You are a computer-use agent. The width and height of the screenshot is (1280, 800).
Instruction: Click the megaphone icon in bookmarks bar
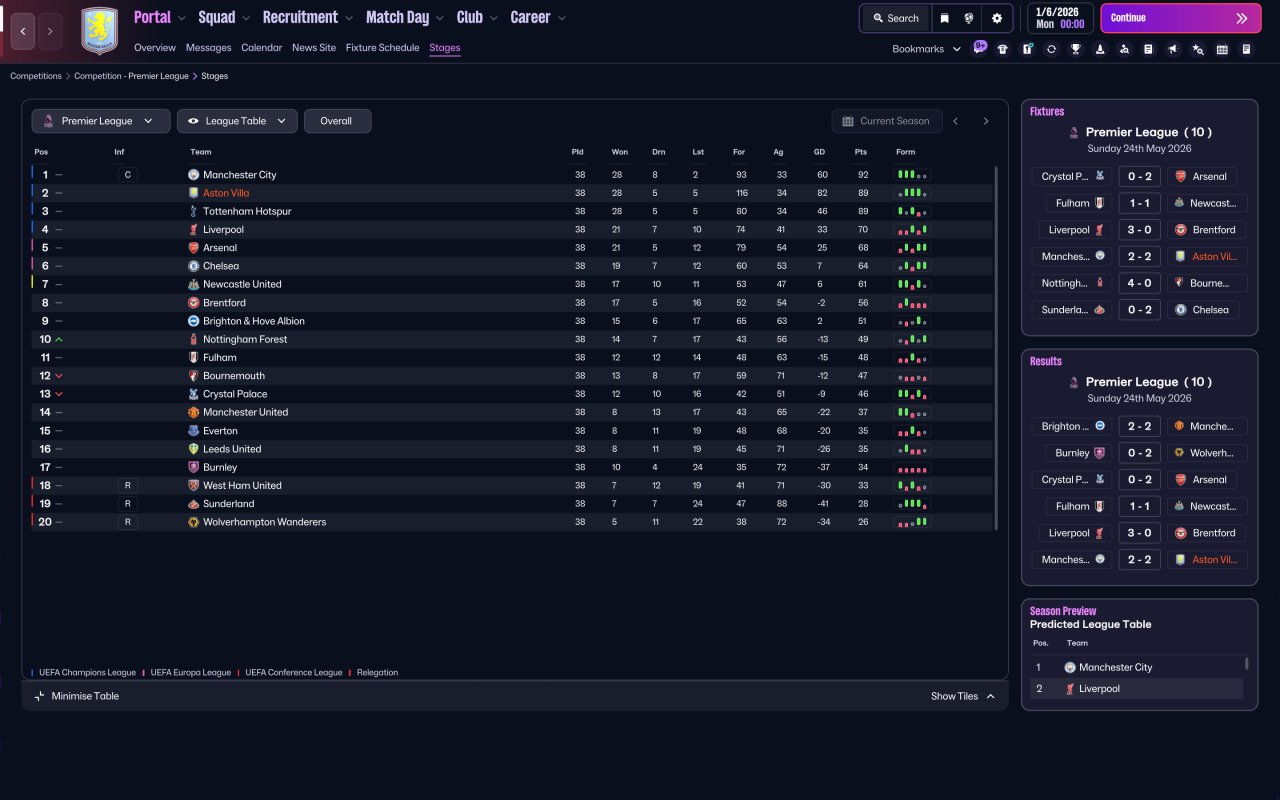[1173, 49]
